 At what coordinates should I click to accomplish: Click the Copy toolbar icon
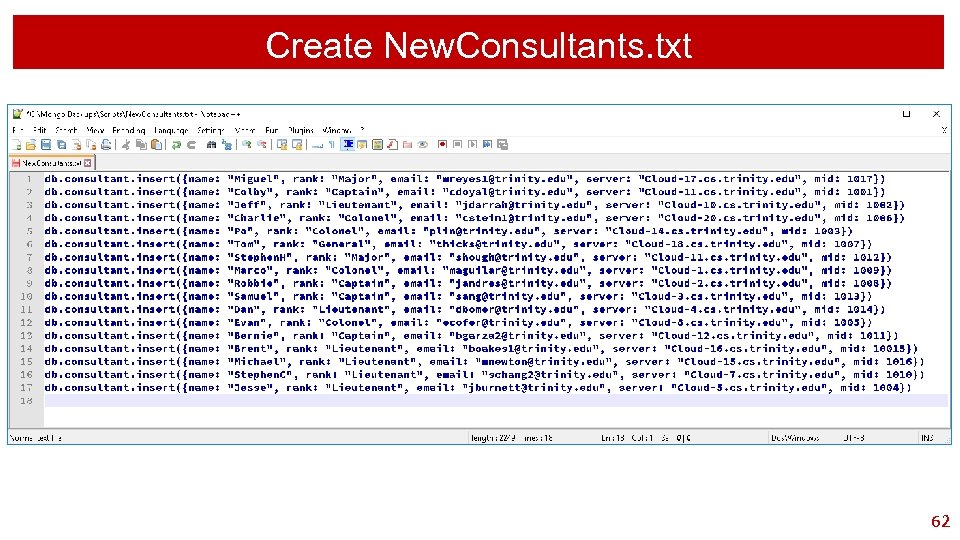[141, 144]
